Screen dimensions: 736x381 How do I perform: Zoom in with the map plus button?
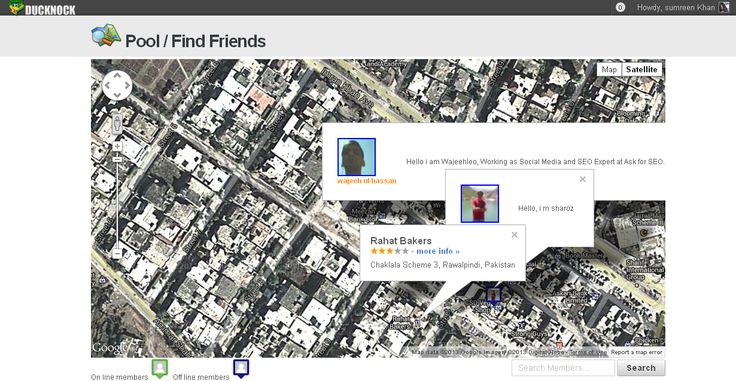(x=117, y=146)
